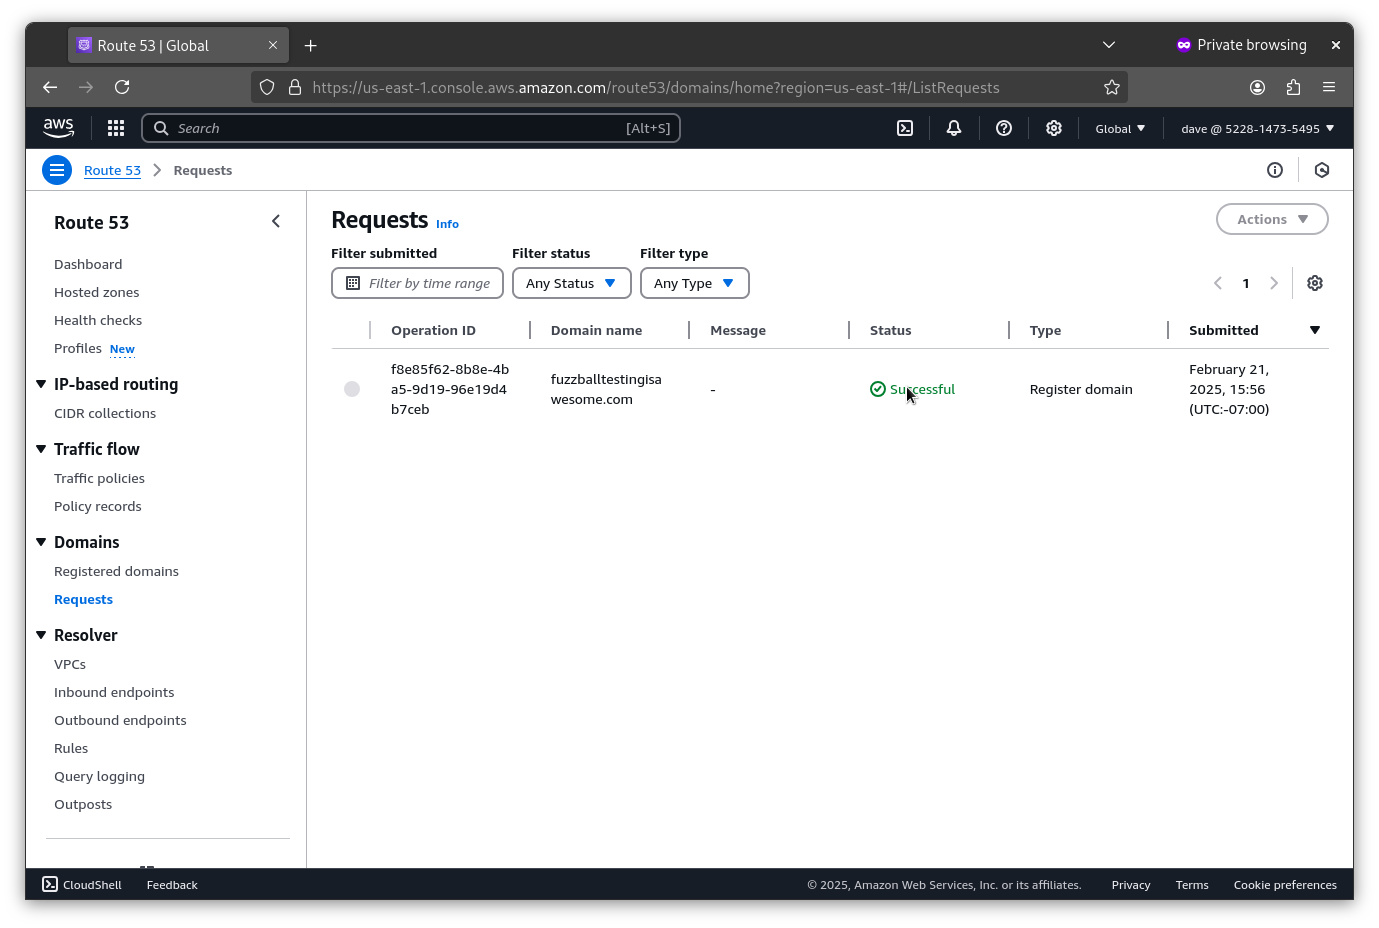This screenshot has height=928, width=1379.
Task: List all tabs with the dropdown chevron
Action: point(1108,45)
